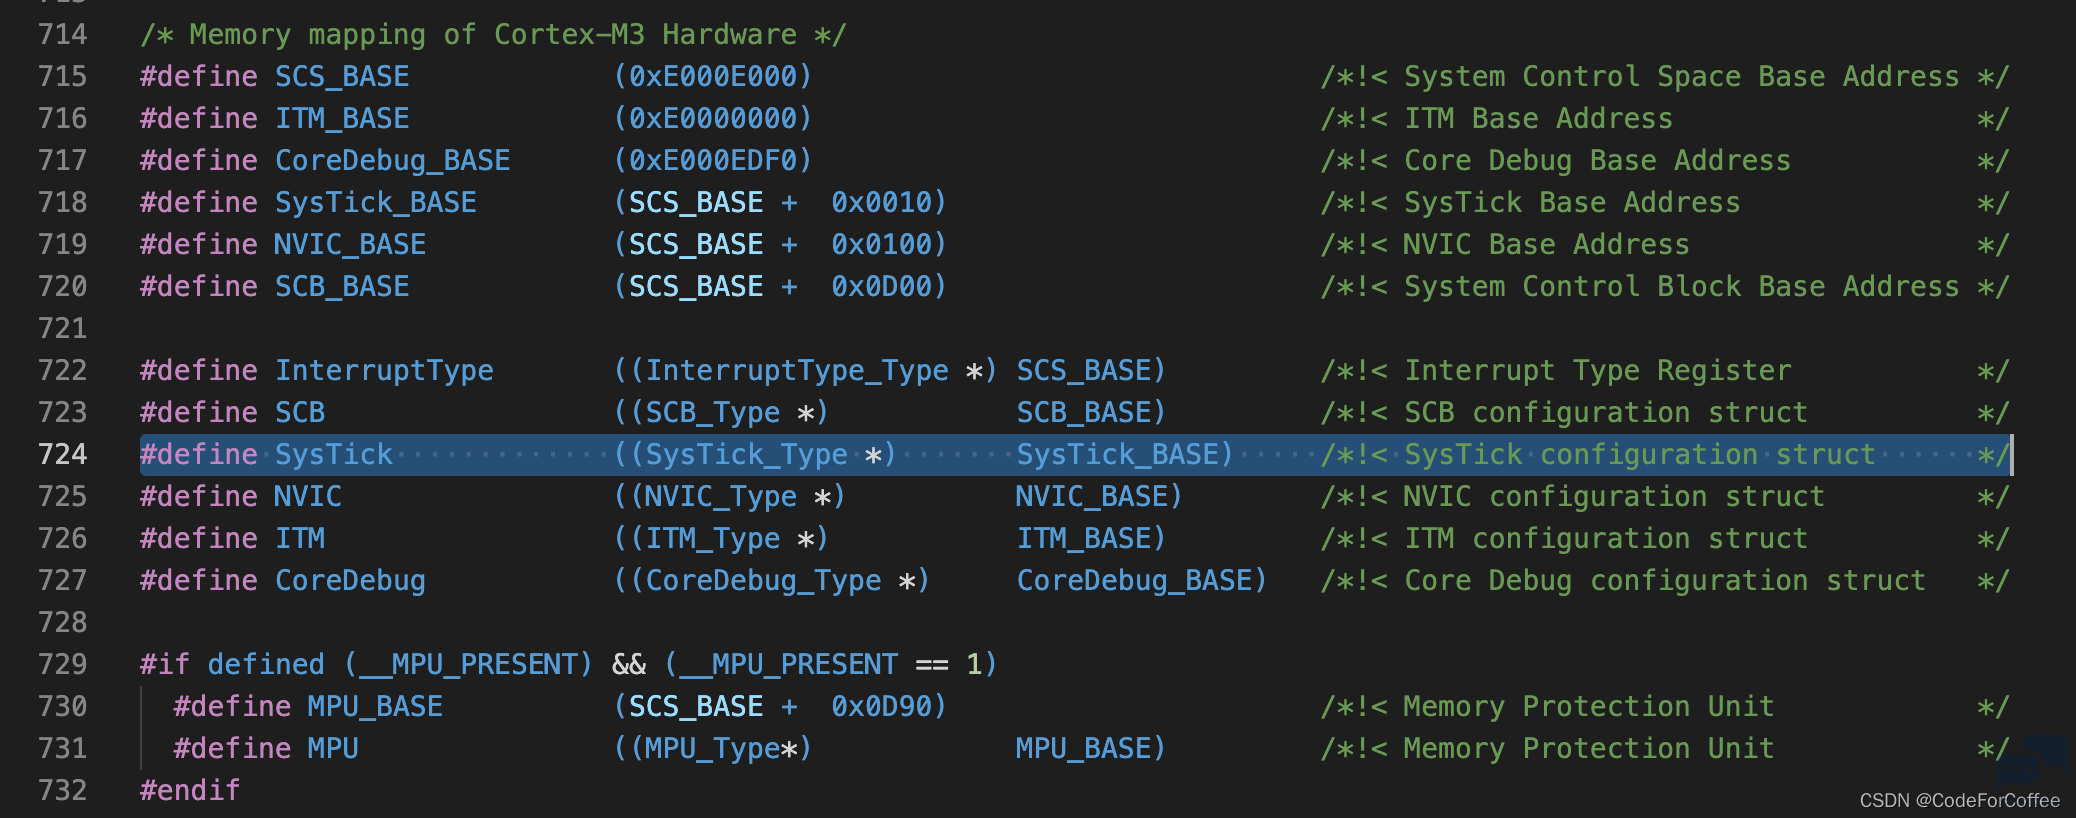Click the address value 0xE0000000
The image size is (2076, 818).
[713, 119]
